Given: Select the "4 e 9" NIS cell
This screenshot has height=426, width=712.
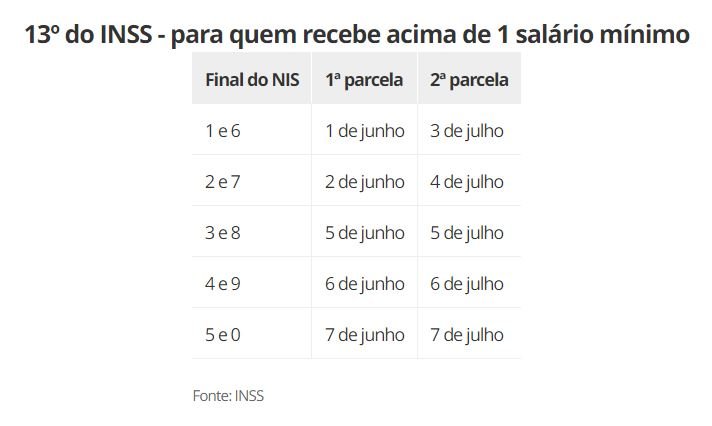Looking at the screenshot, I should [x=223, y=284].
